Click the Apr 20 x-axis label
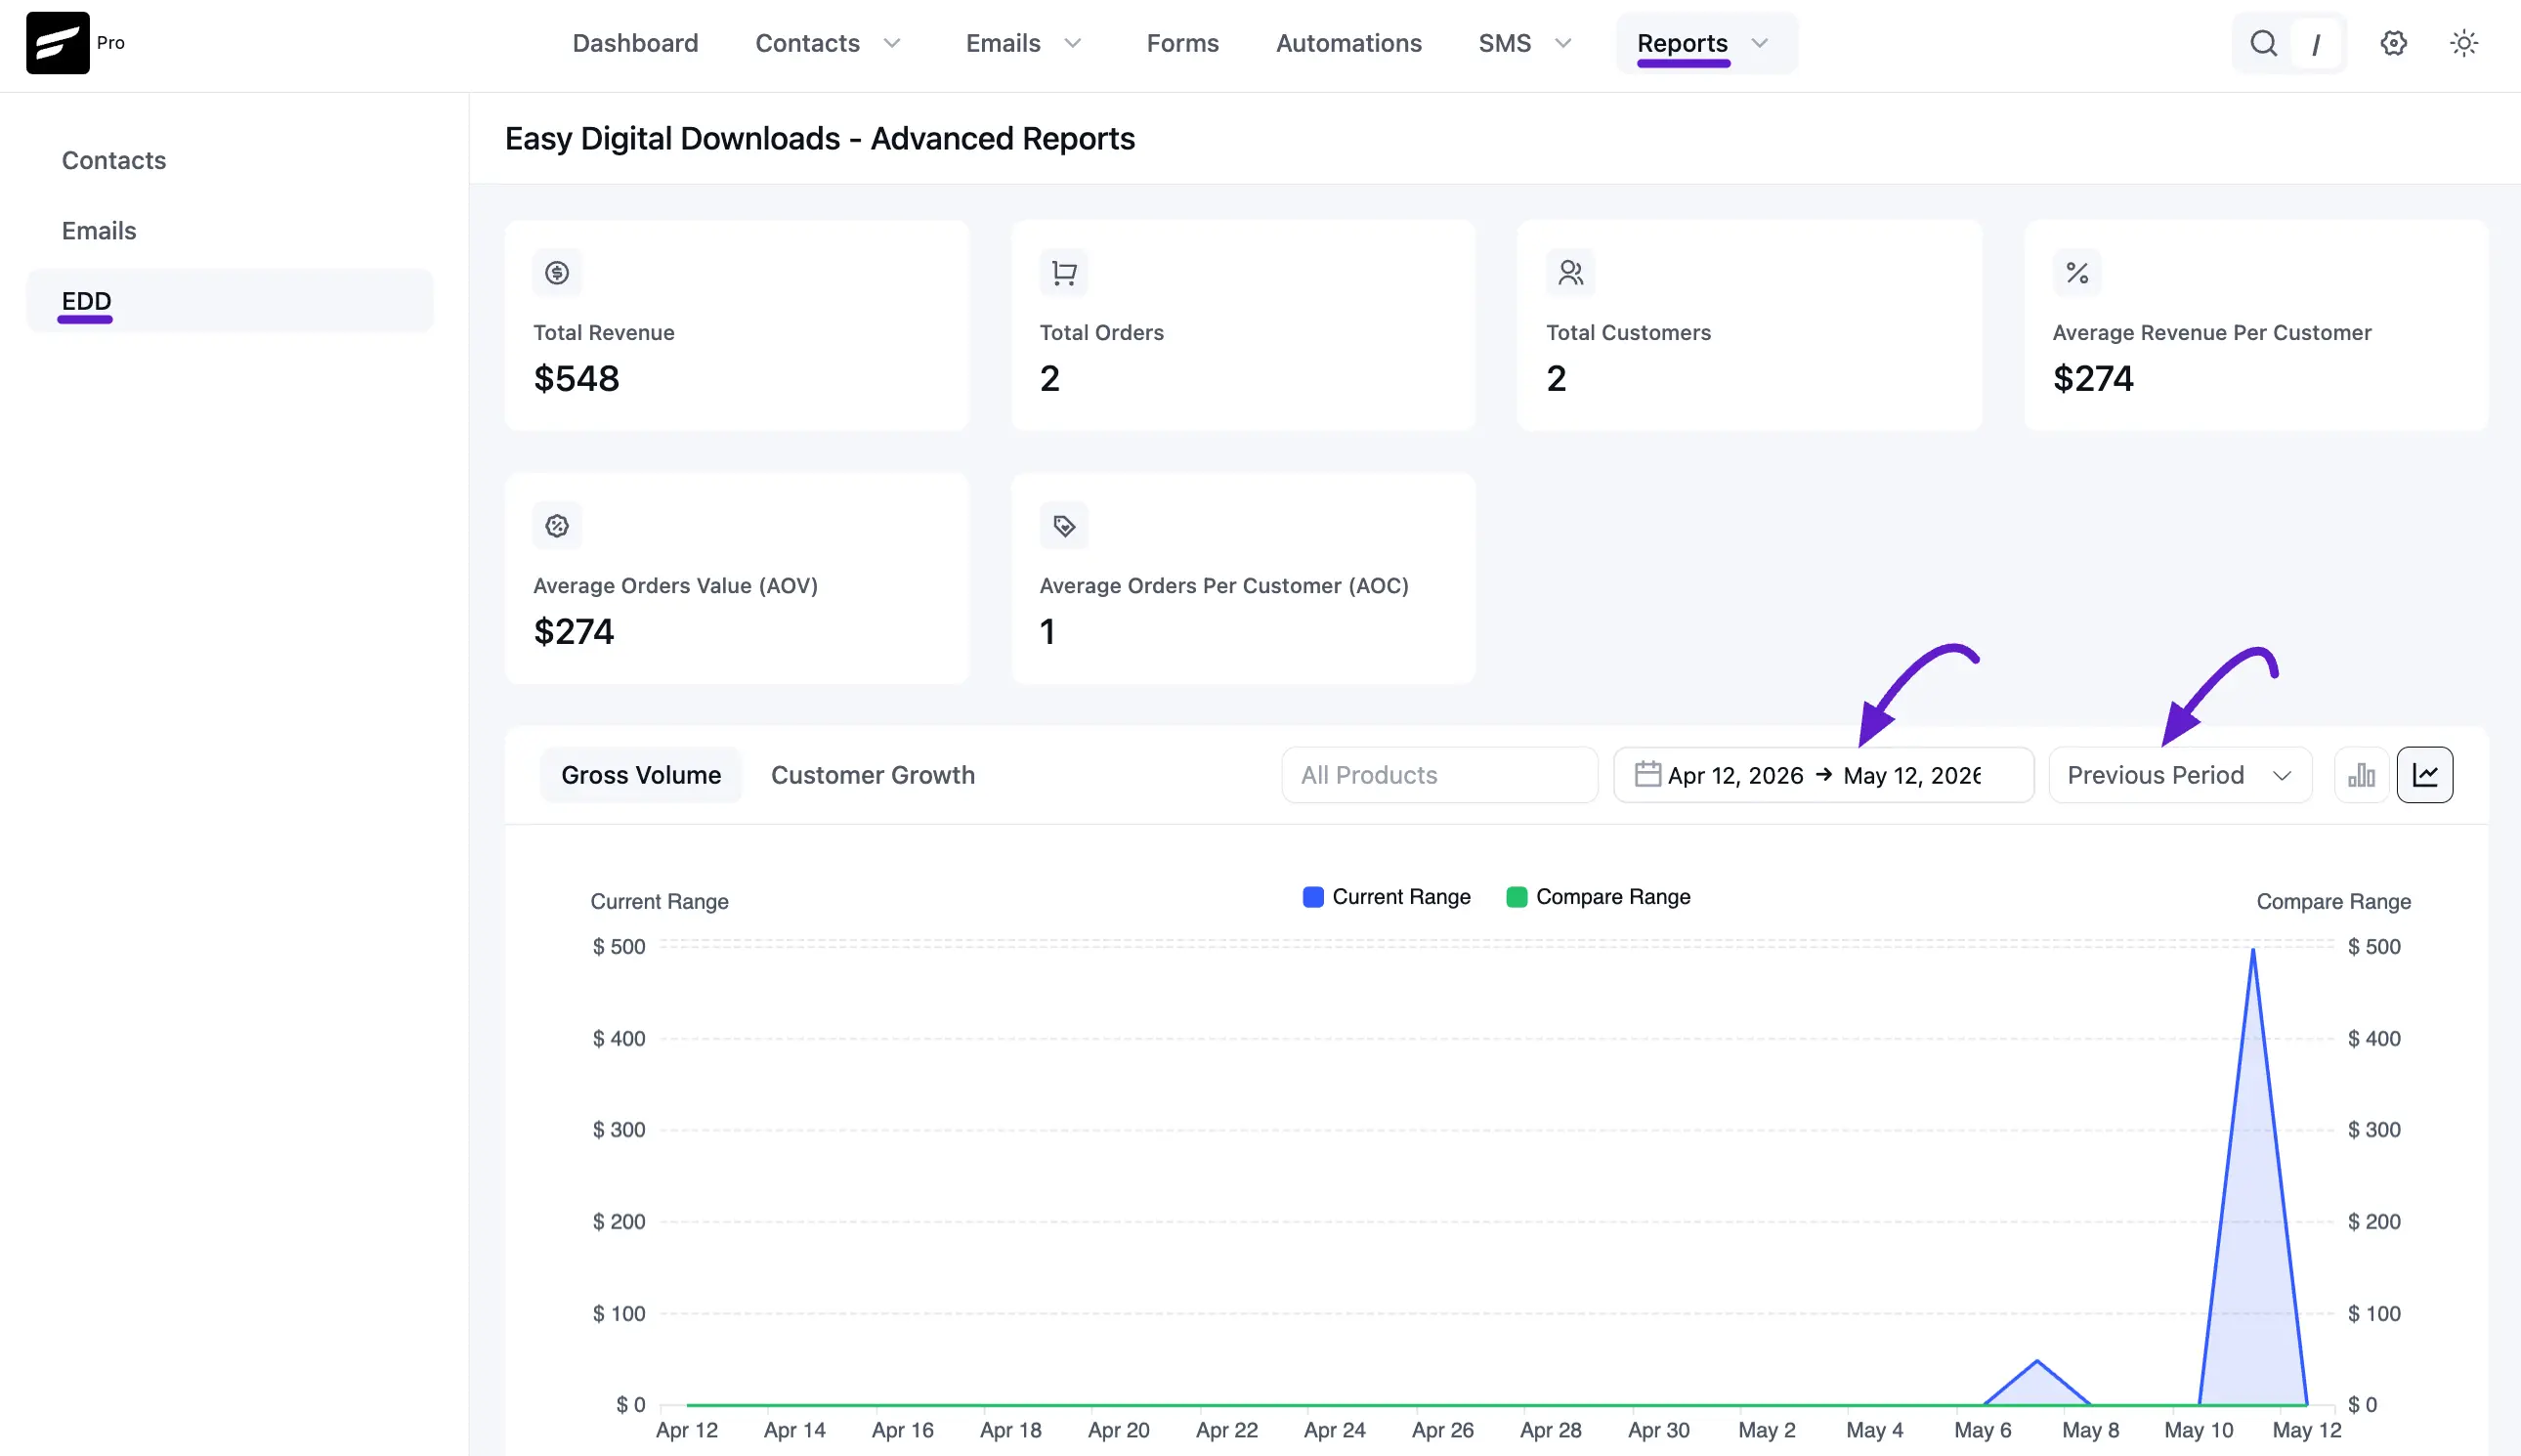The height and width of the screenshot is (1456, 2521). pos(1118,1429)
